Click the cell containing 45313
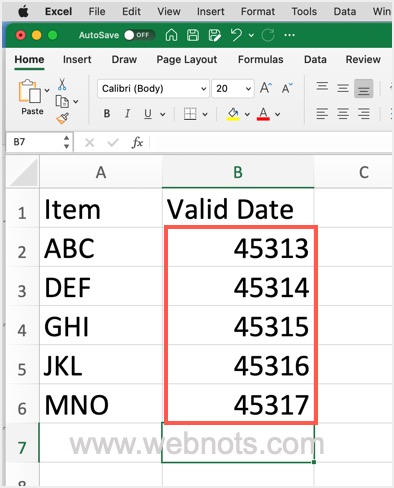Image resolution: width=394 pixels, height=488 pixels. (x=238, y=248)
